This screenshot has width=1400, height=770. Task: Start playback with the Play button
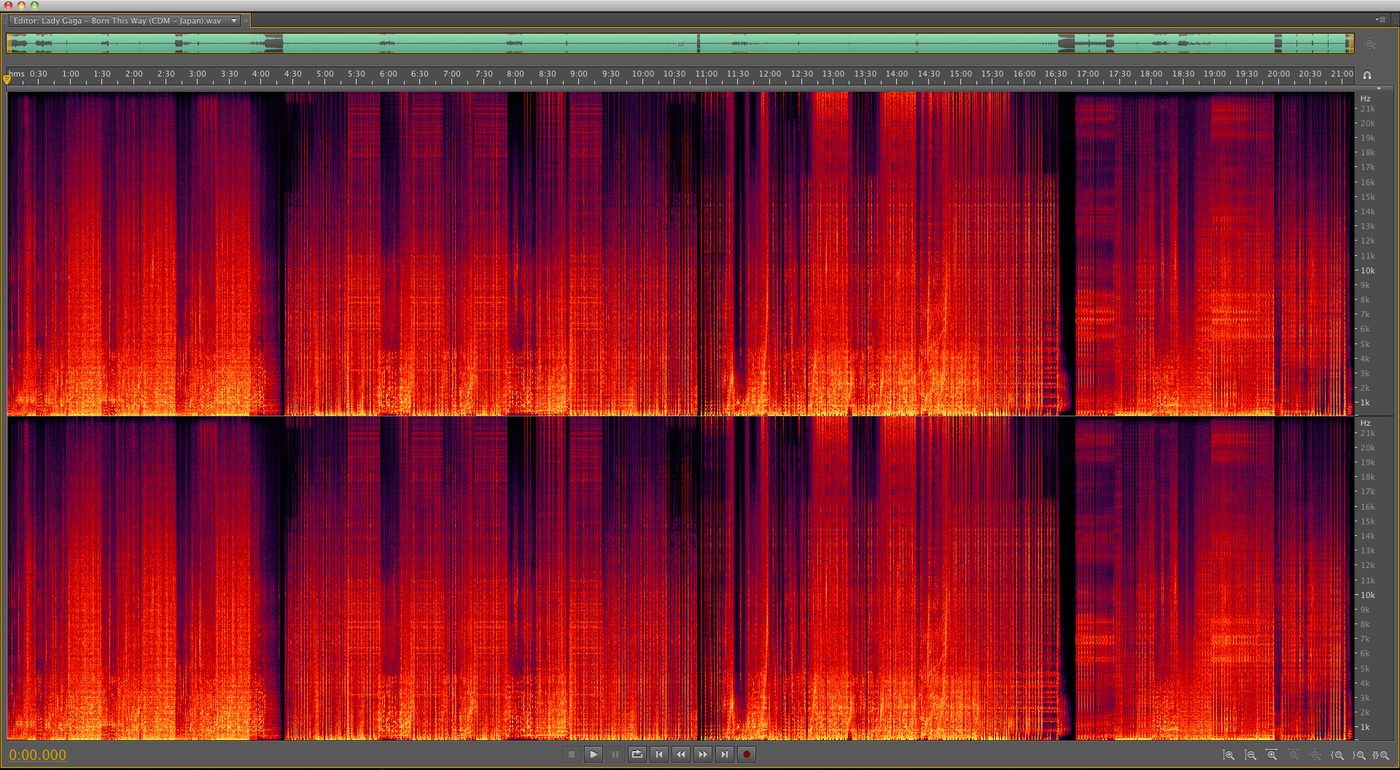pyautogui.click(x=593, y=755)
